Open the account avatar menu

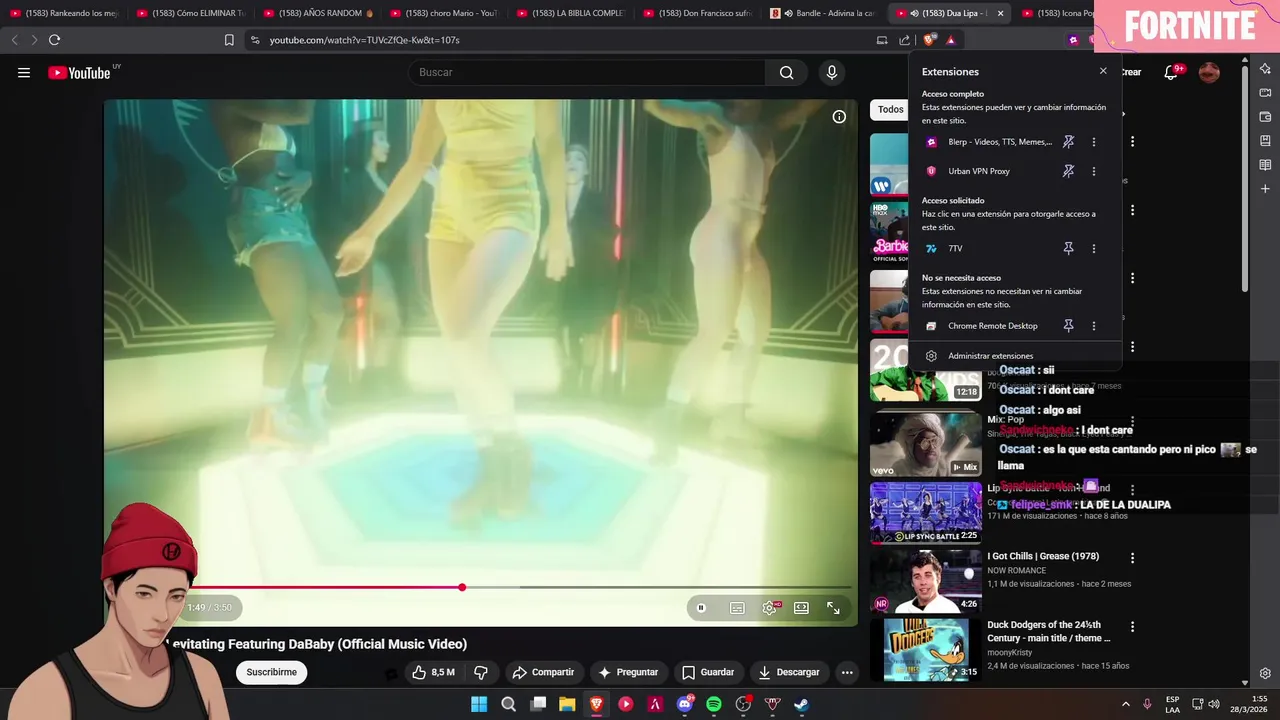point(1209,72)
